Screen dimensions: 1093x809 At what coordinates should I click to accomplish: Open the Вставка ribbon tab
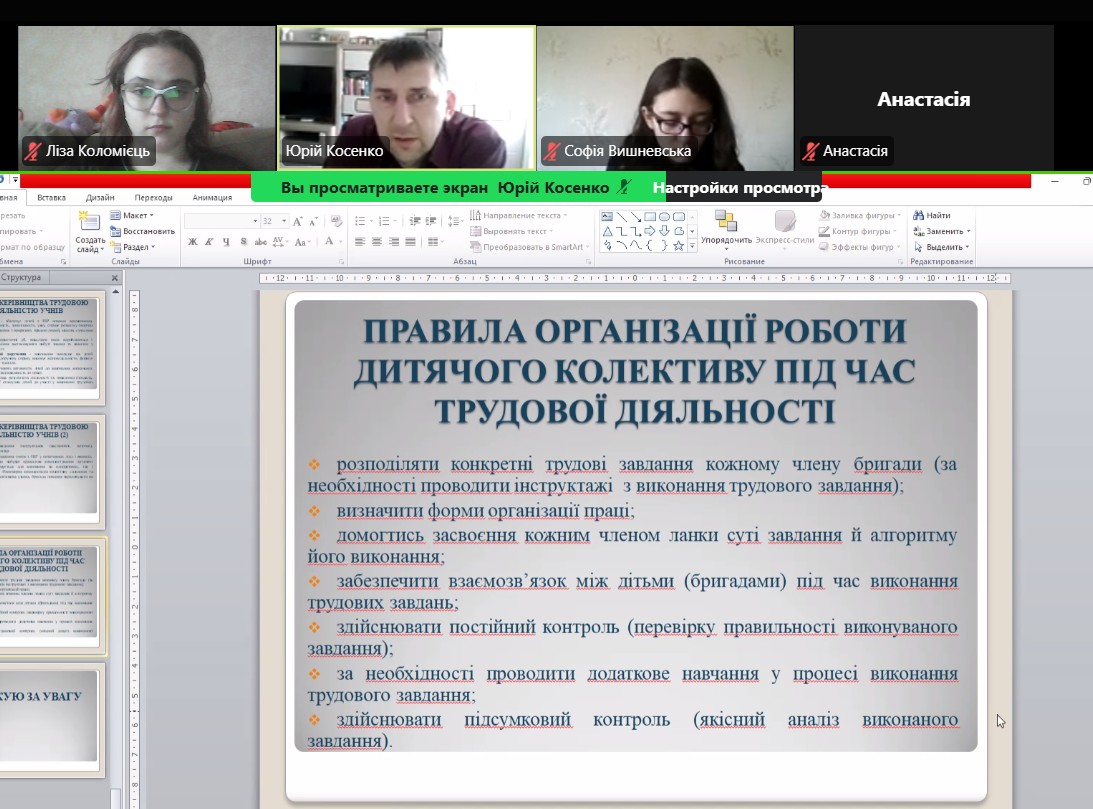(x=51, y=197)
